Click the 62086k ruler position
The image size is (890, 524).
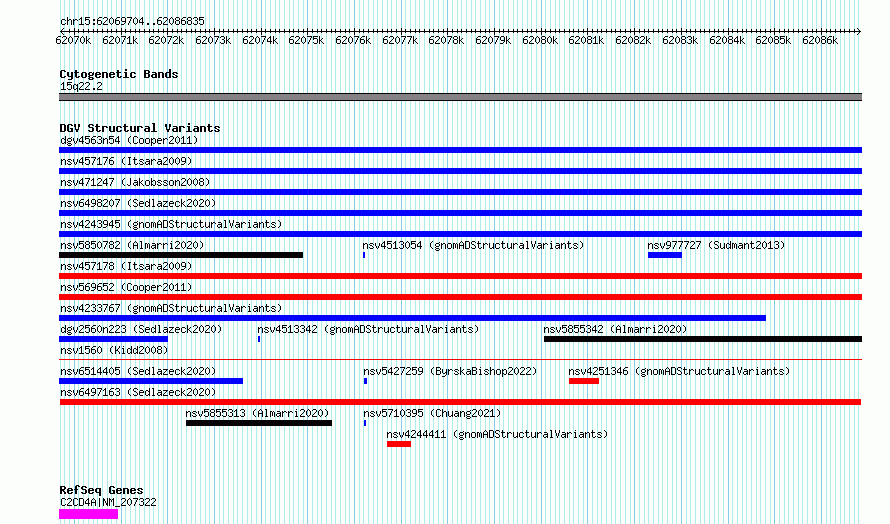[820, 40]
